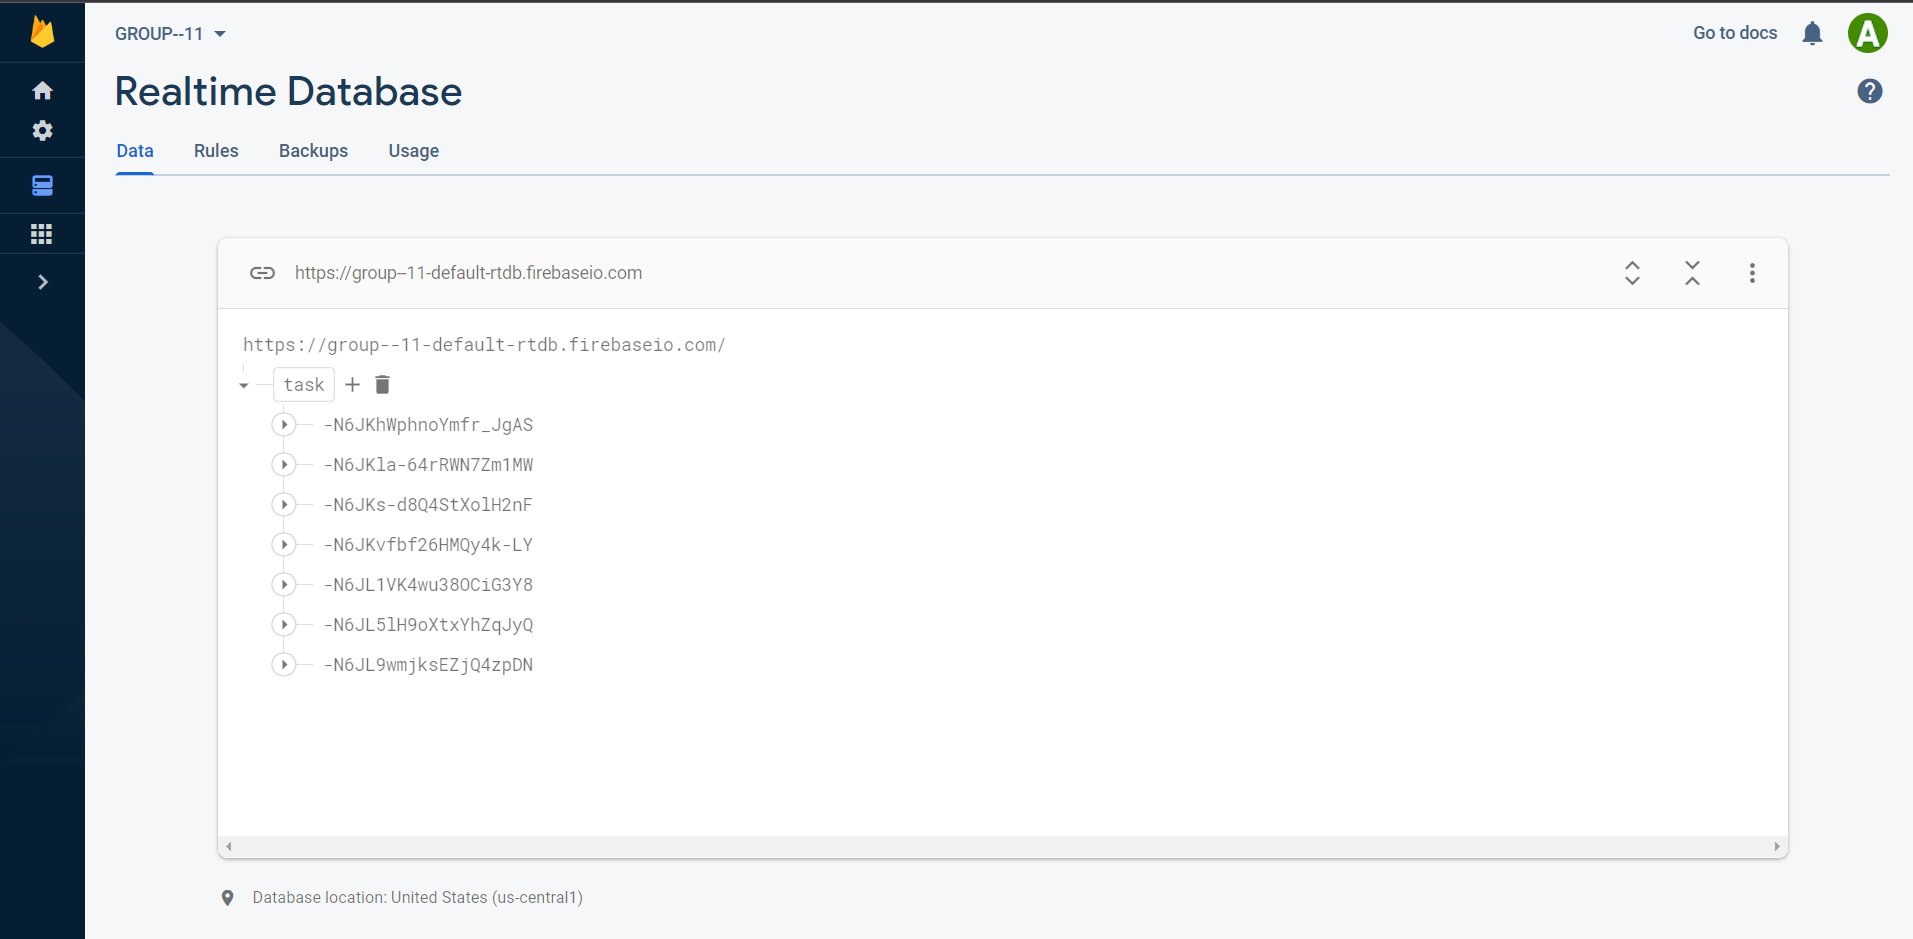Open the GROUP--11 project dropdown
The height and width of the screenshot is (939, 1913).
click(x=170, y=33)
